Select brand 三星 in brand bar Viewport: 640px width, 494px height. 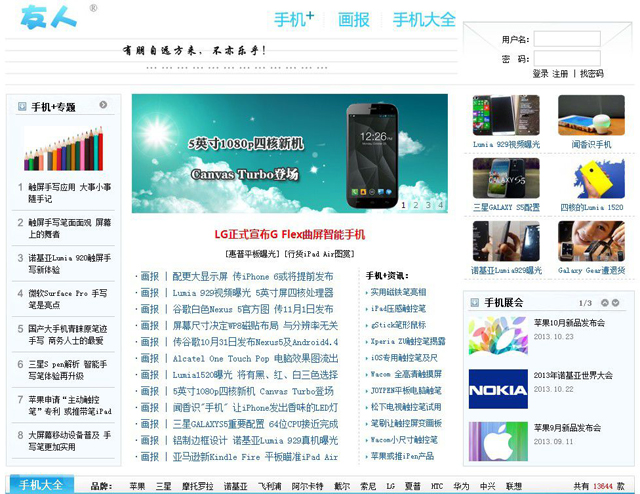(x=163, y=486)
